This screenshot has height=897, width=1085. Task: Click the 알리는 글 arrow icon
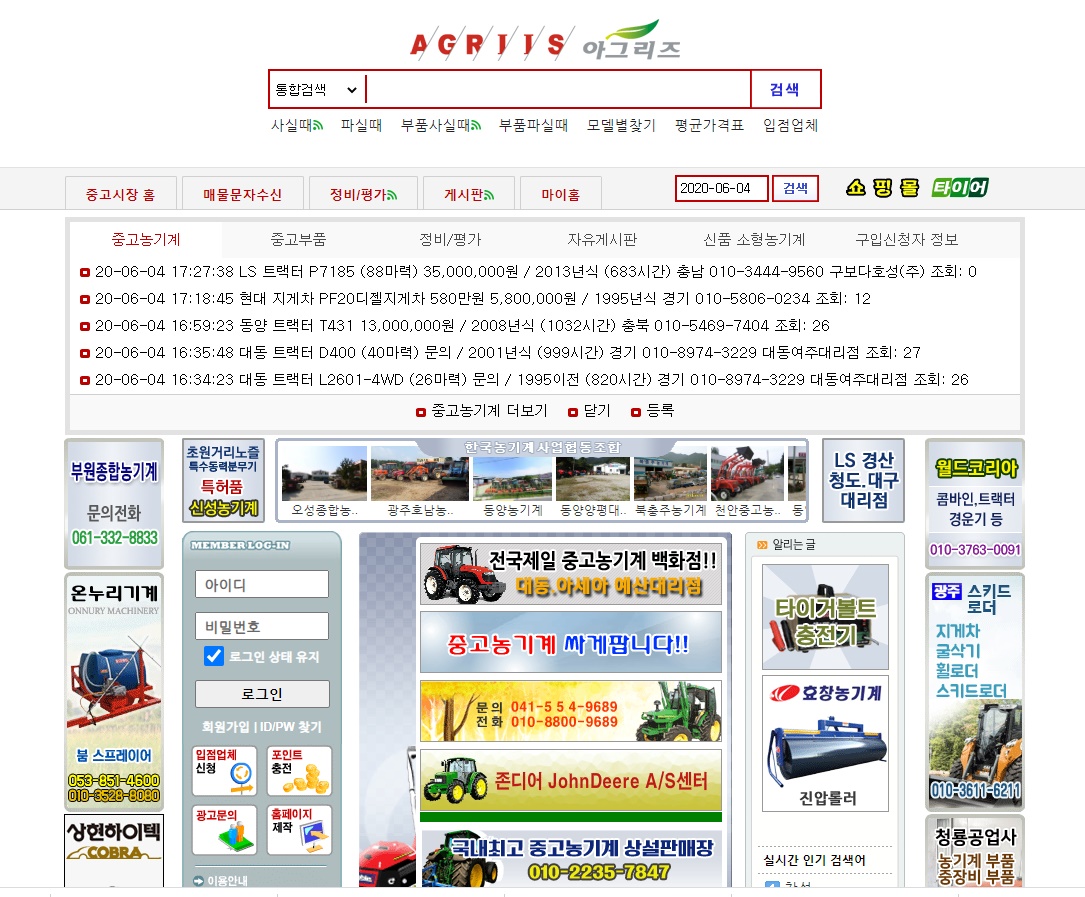[762, 545]
